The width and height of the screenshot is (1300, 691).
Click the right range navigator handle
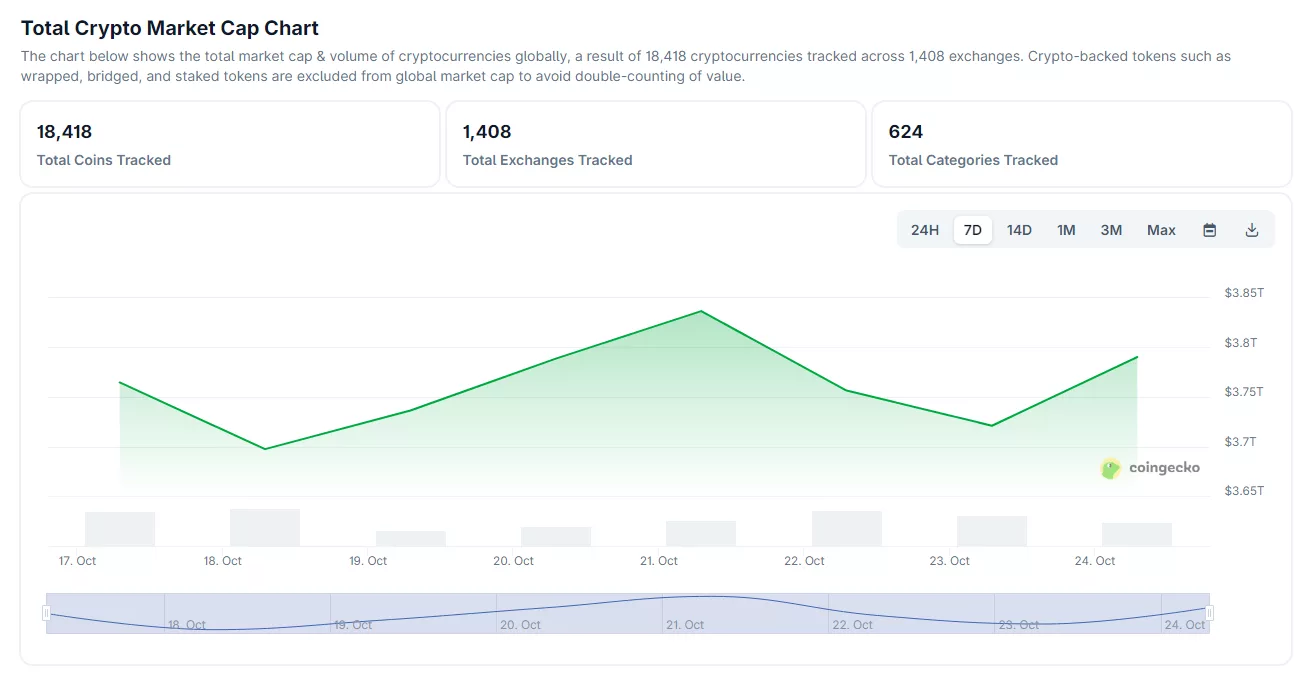(1209, 613)
